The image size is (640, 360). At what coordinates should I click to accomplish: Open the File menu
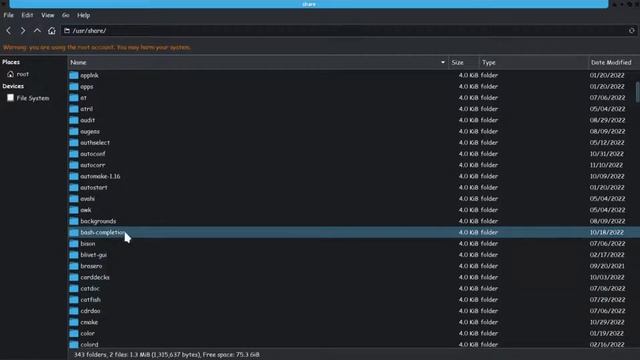[x=9, y=15]
